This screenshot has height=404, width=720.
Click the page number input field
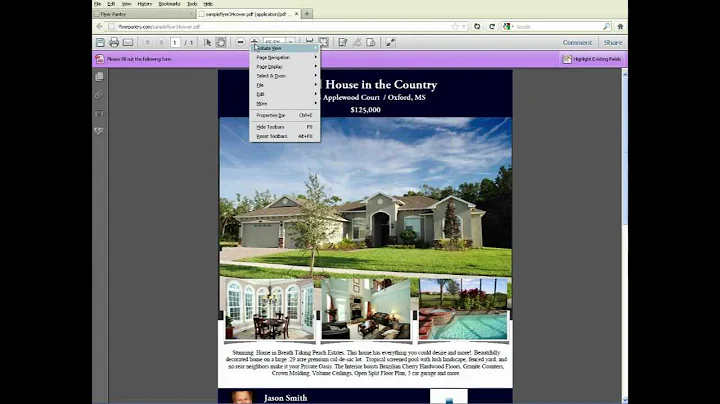coord(175,42)
